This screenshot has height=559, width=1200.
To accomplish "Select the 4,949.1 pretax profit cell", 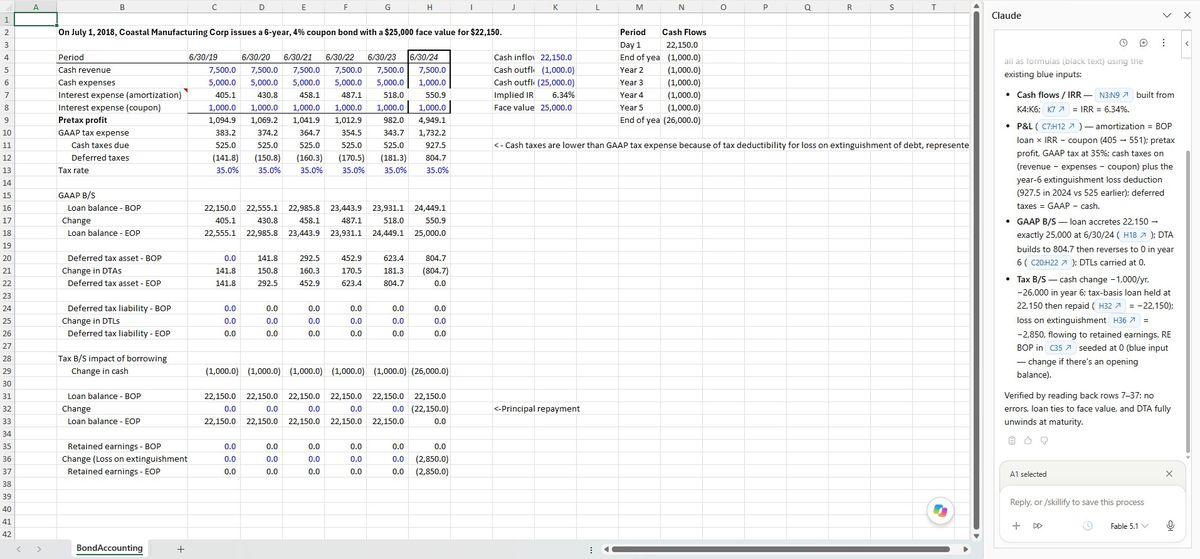I will click(x=428, y=119).
